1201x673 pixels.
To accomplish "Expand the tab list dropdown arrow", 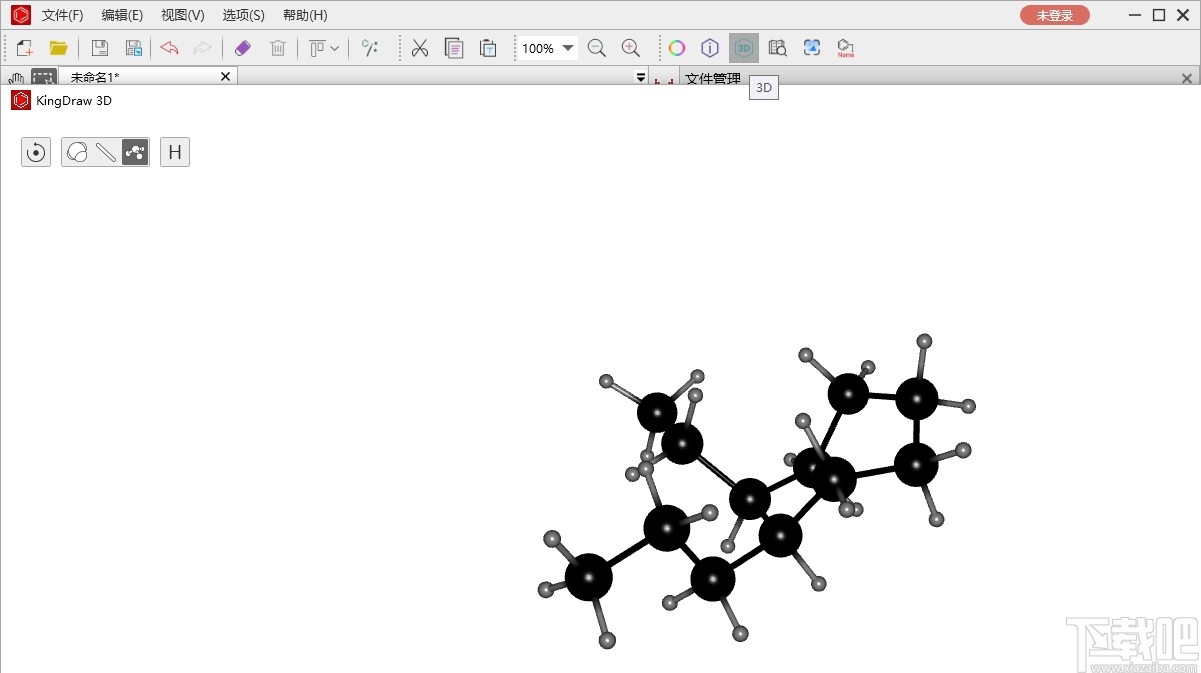I will [641, 78].
